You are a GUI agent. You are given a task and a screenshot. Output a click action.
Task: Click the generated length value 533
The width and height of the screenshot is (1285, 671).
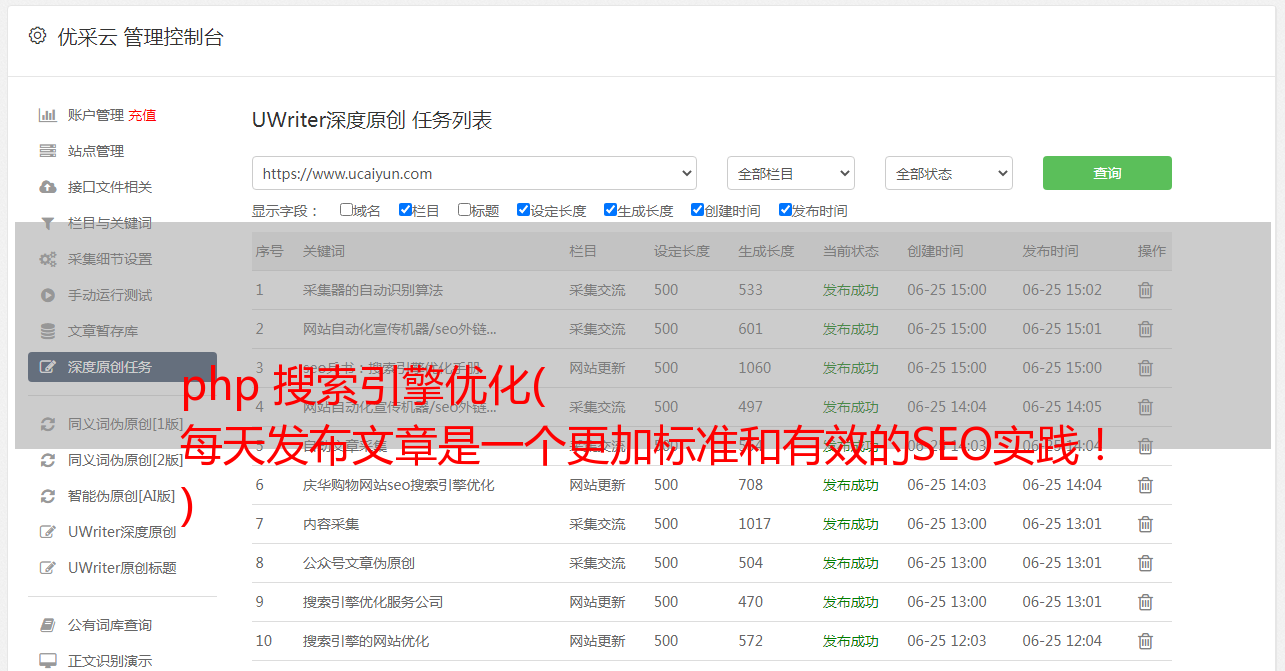[x=750, y=290]
